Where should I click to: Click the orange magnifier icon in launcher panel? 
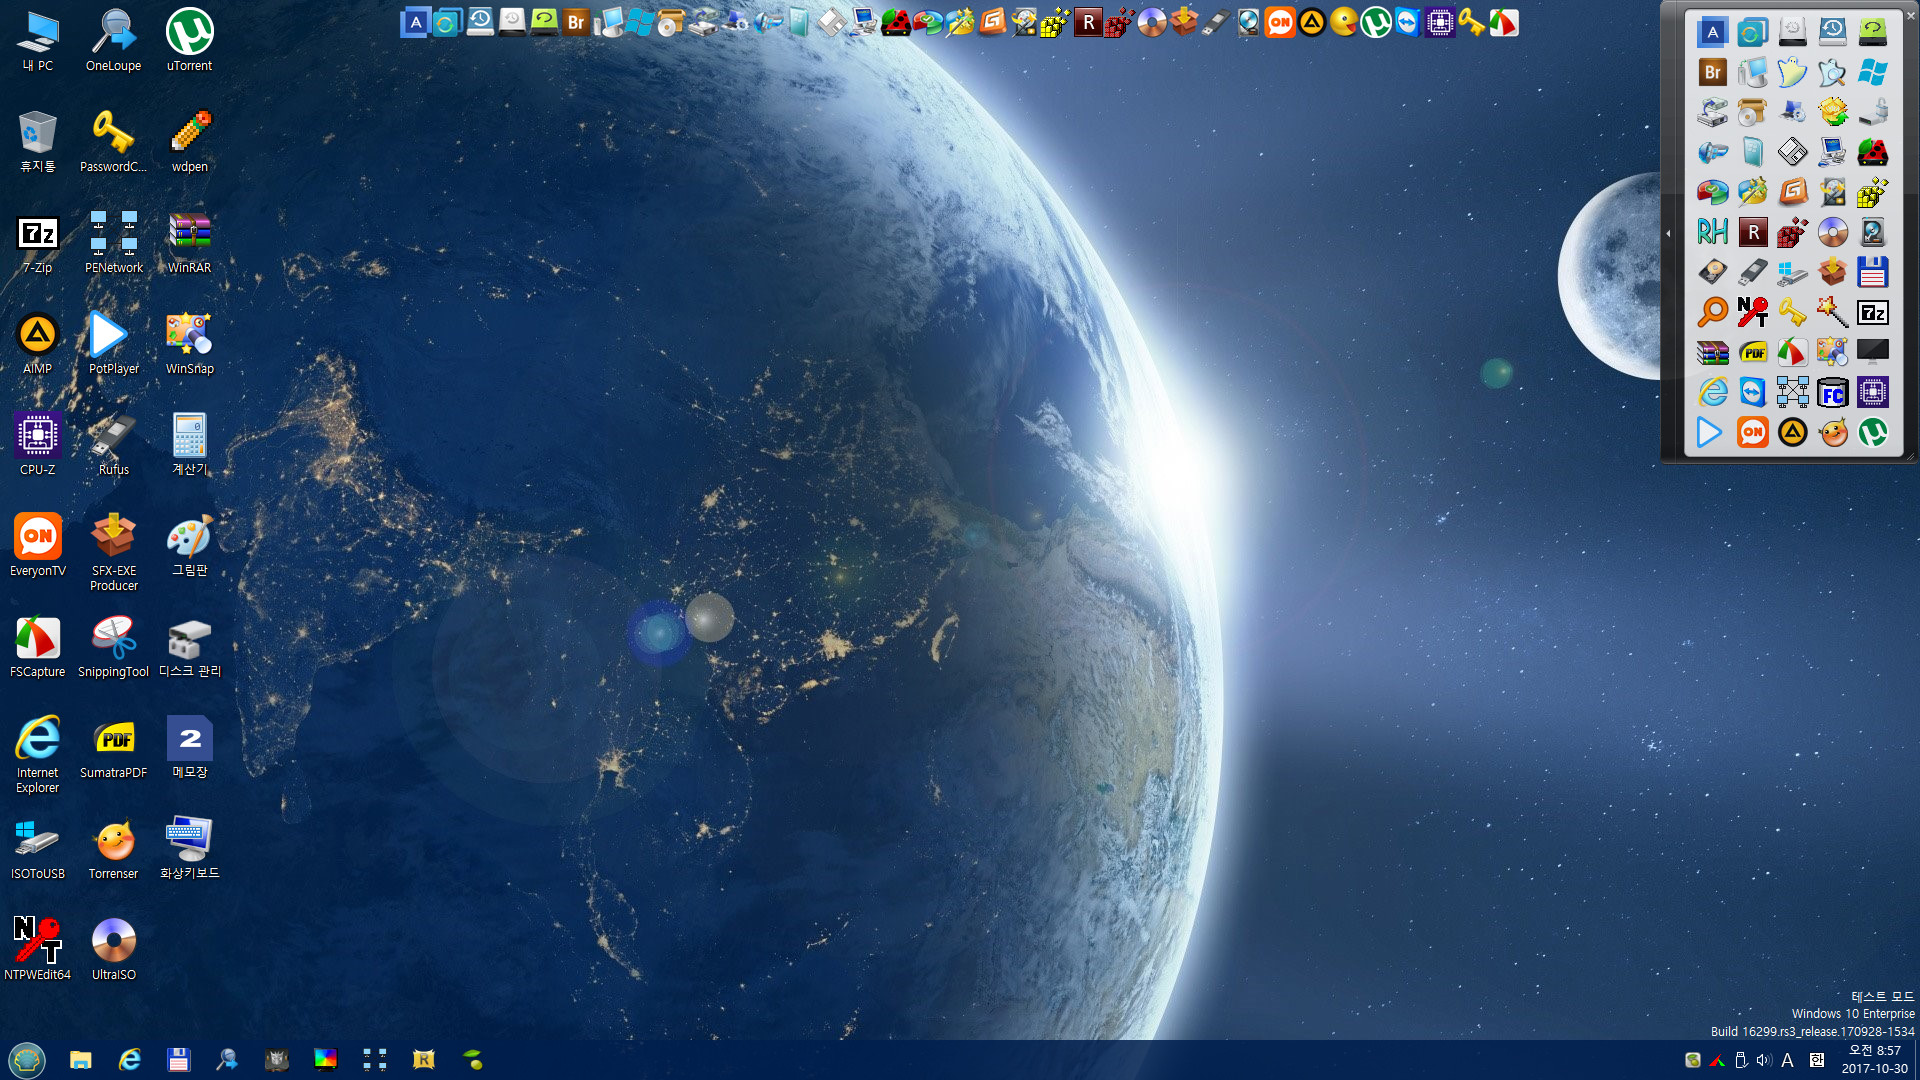click(x=1712, y=312)
